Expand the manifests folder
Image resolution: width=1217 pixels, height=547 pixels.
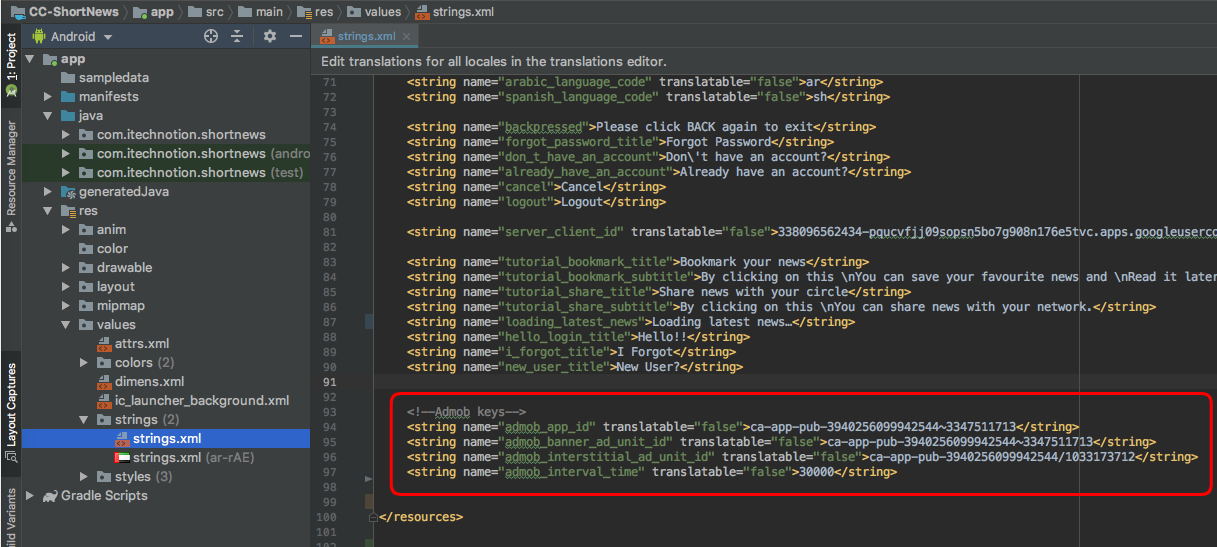[x=48, y=97]
